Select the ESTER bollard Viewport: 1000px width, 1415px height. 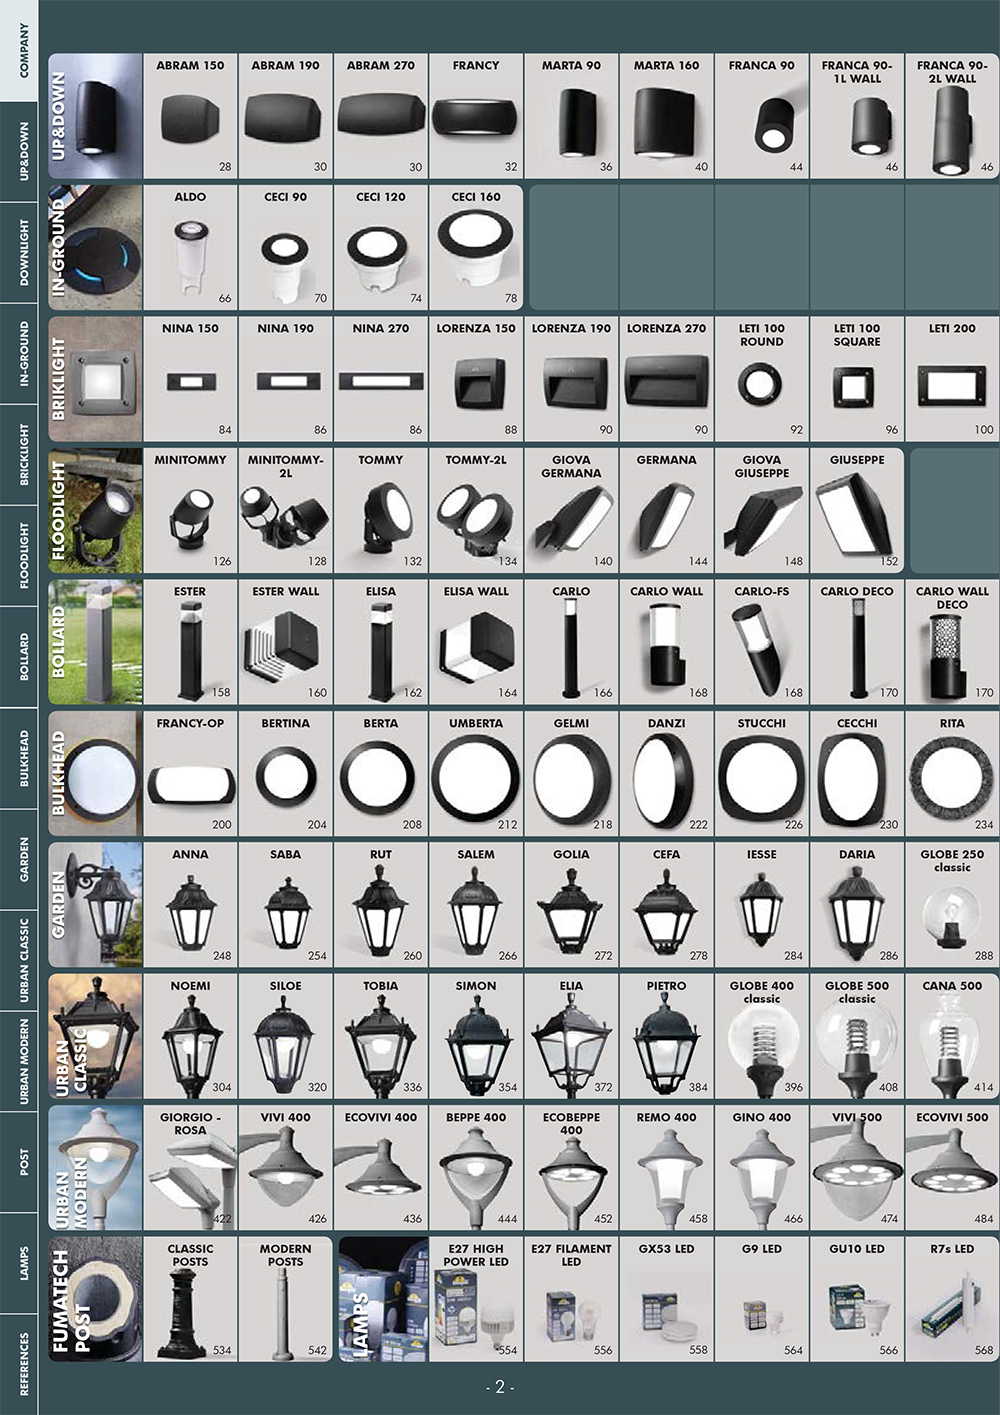click(x=190, y=642)
